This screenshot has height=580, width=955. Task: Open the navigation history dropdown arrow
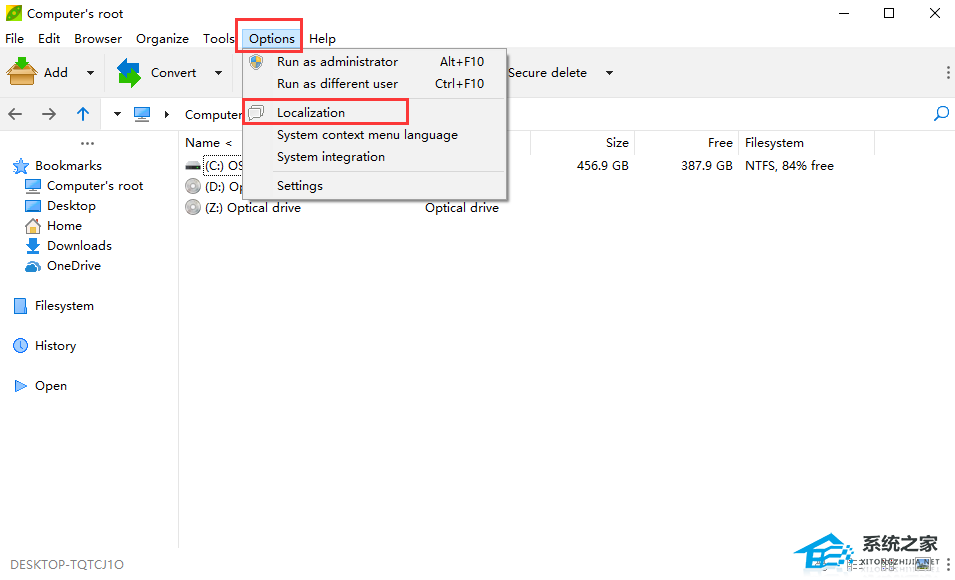(x=117, y=114)
